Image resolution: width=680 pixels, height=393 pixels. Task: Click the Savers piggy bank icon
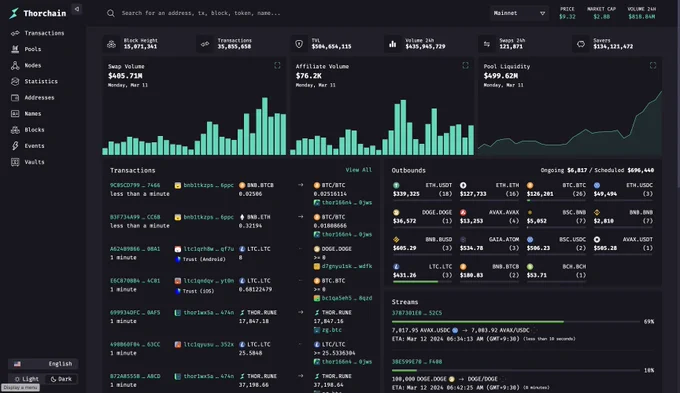tap(581, 43)
